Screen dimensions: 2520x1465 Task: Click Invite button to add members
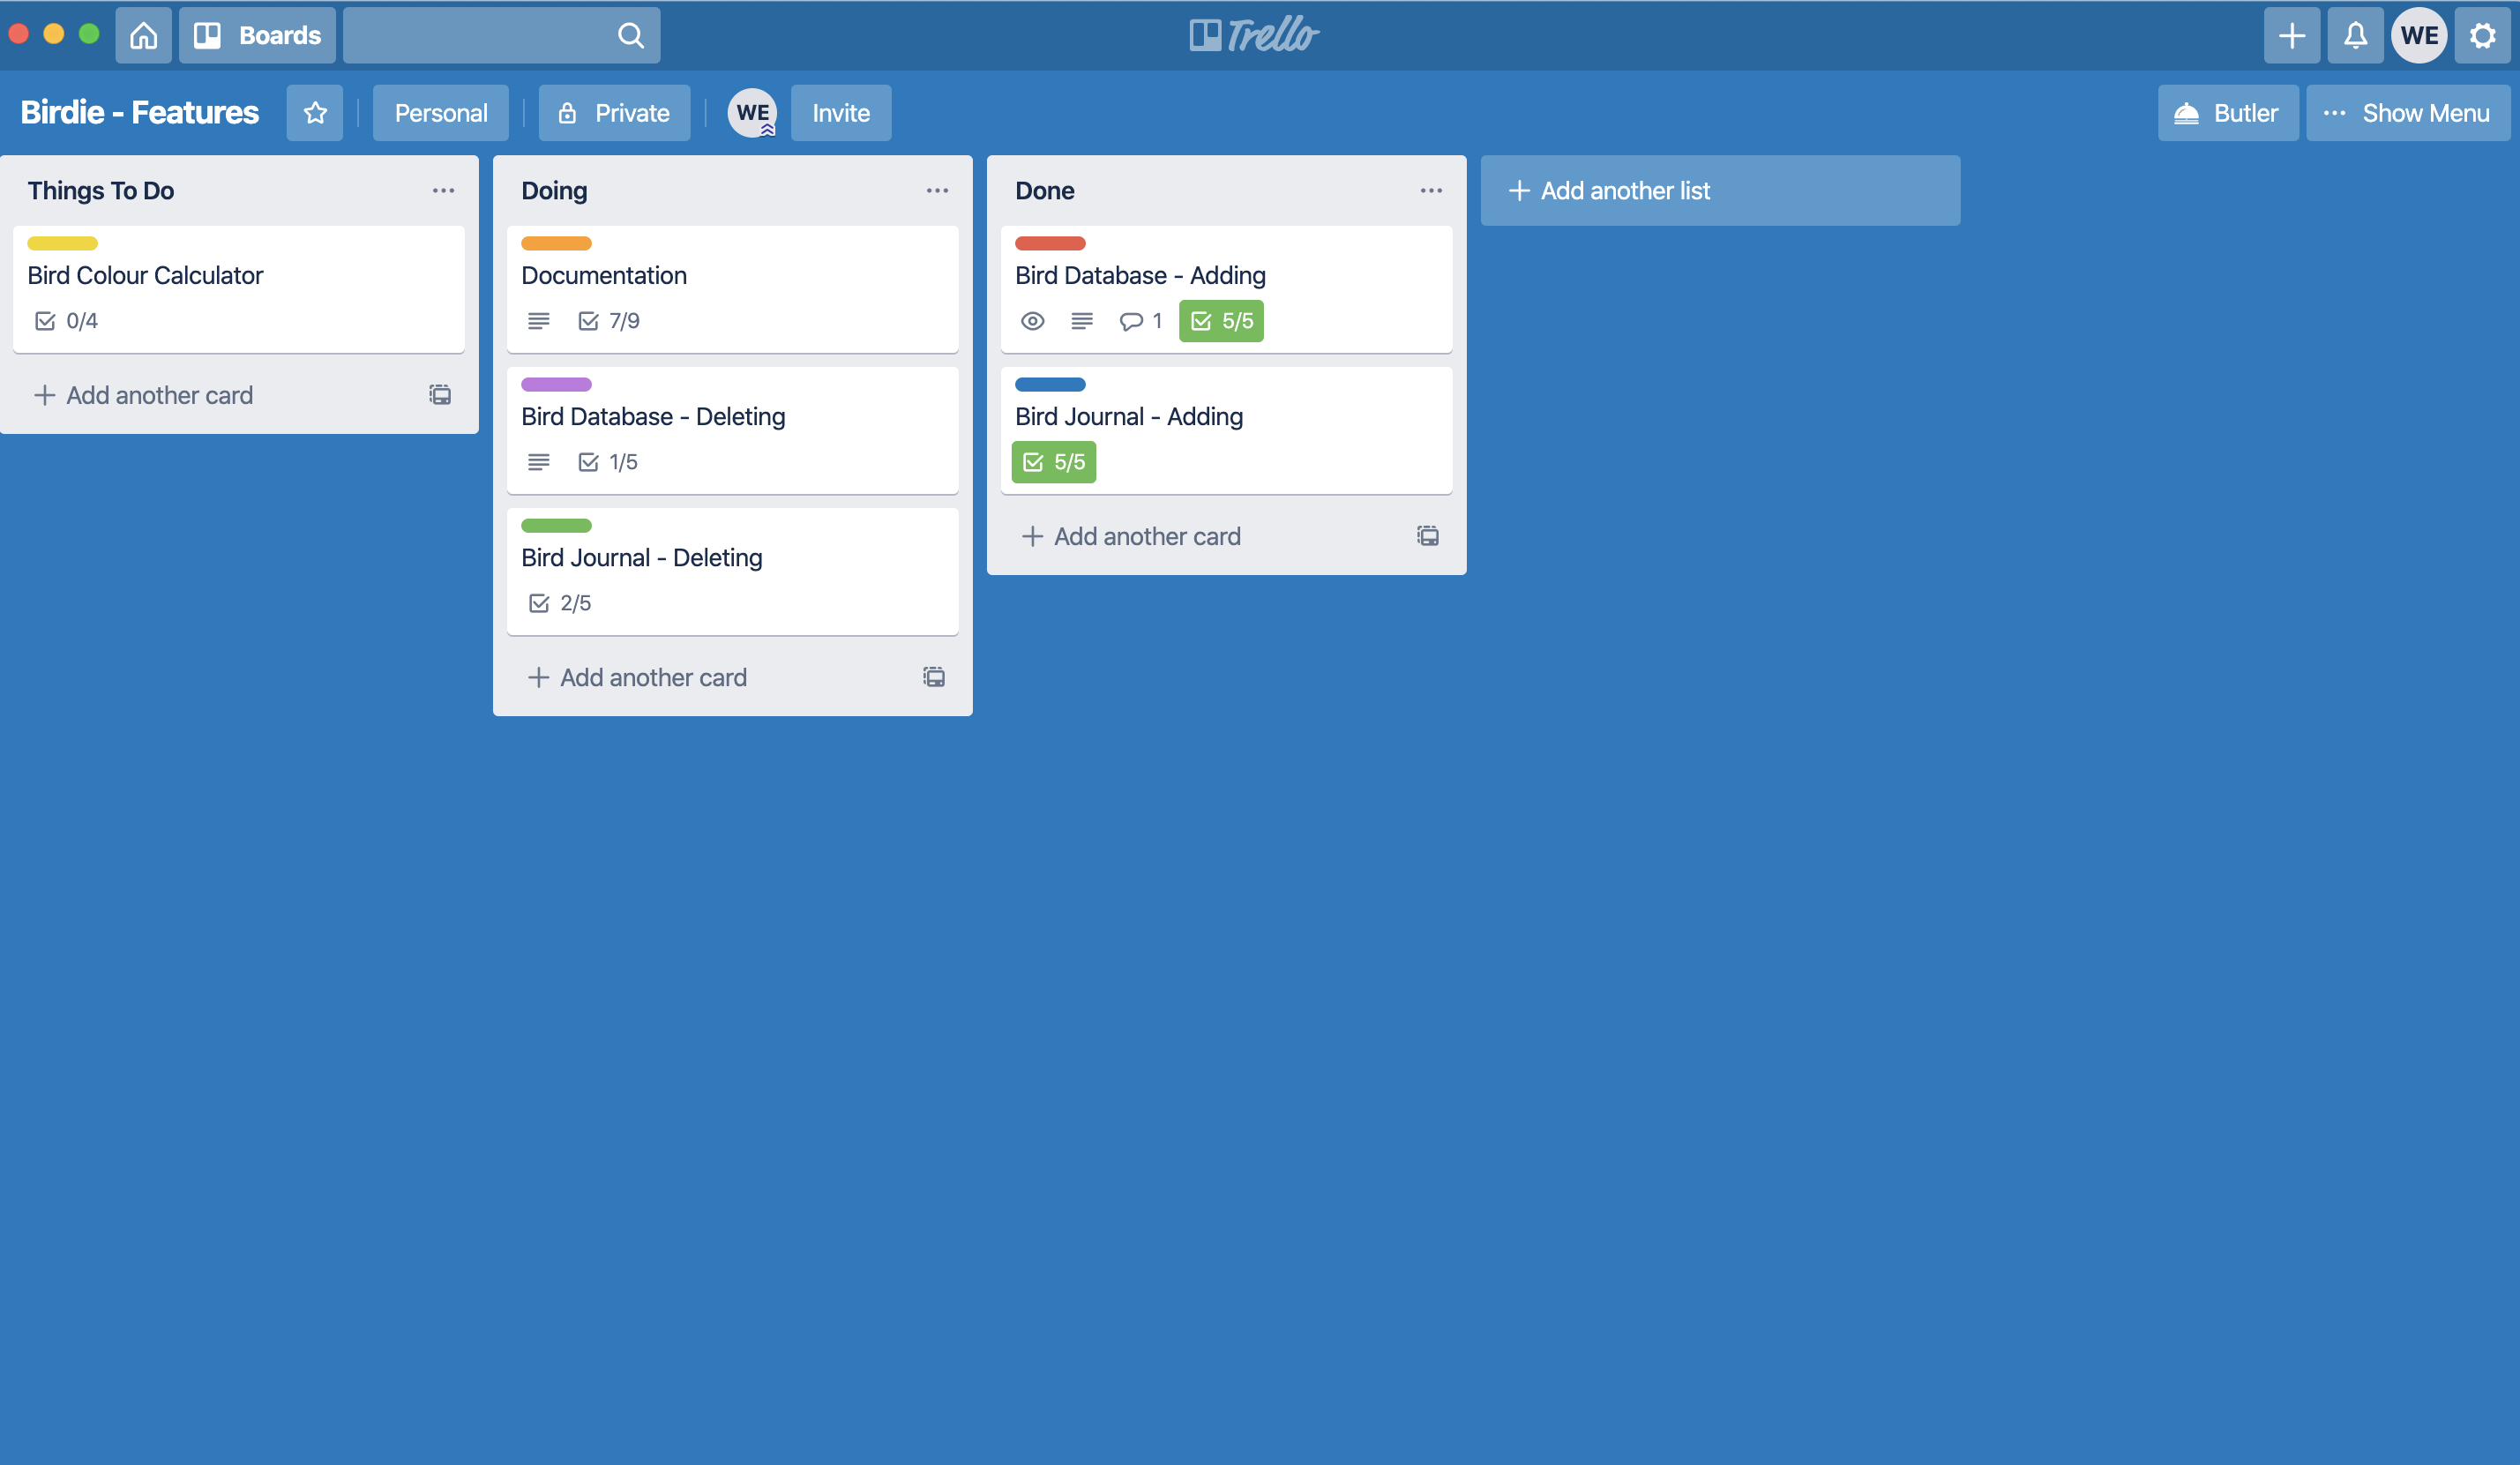click(x=841, y=112)
